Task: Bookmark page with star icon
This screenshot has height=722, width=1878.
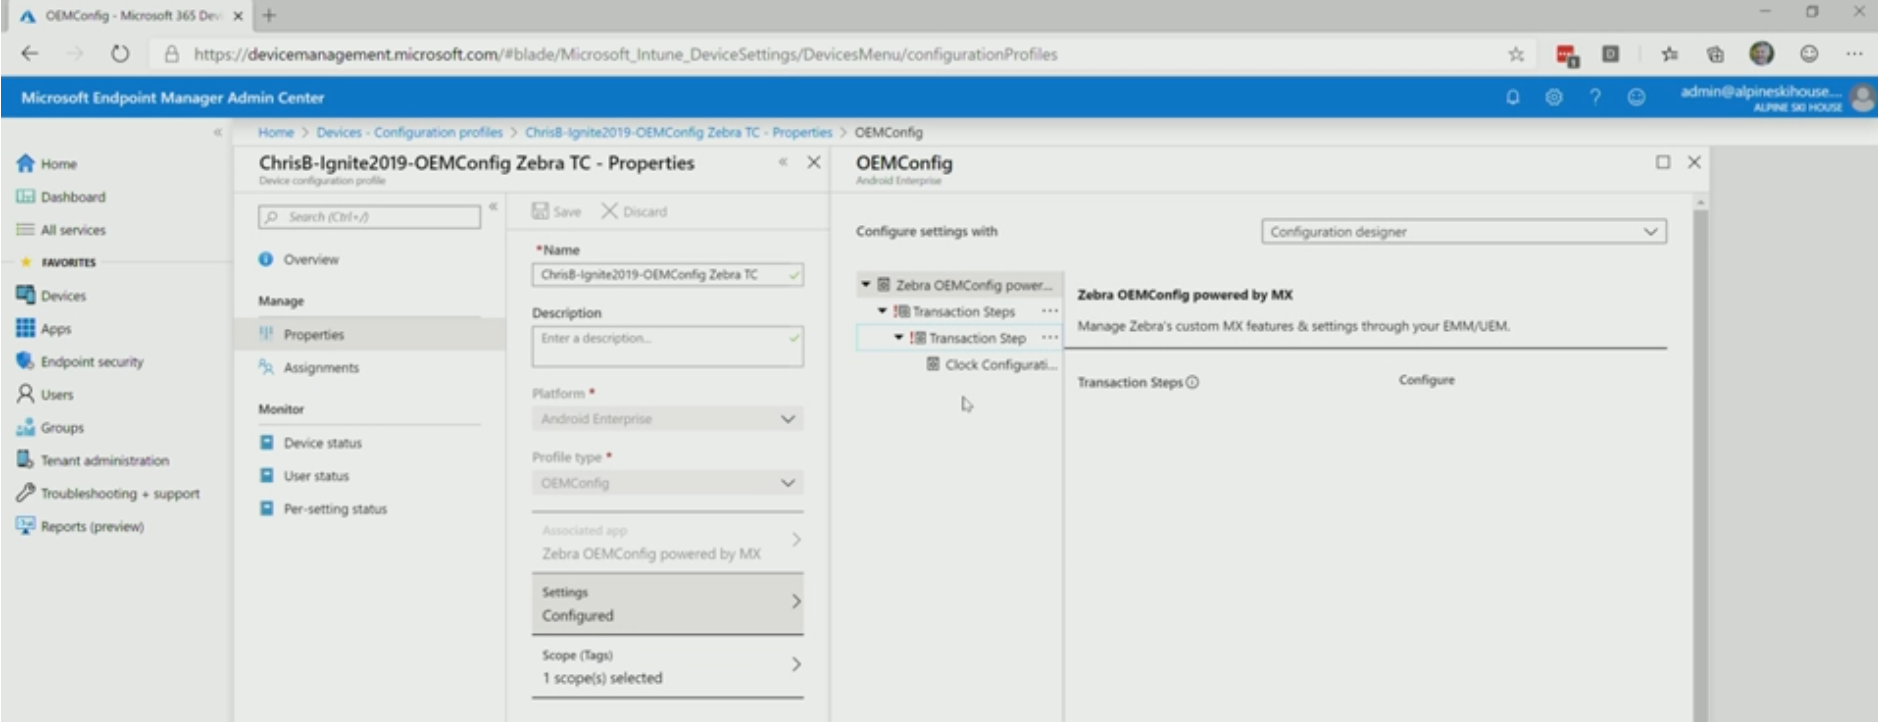Action: point(1516,54)
